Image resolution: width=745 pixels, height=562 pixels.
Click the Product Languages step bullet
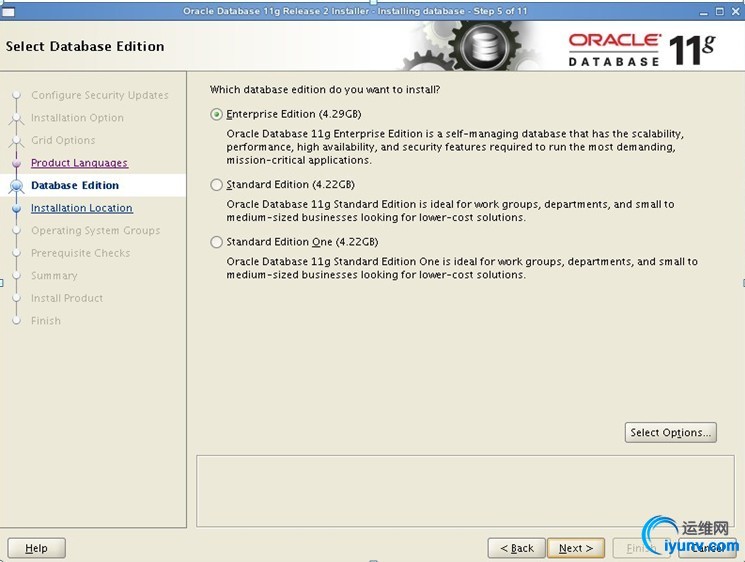pos(17,163)
